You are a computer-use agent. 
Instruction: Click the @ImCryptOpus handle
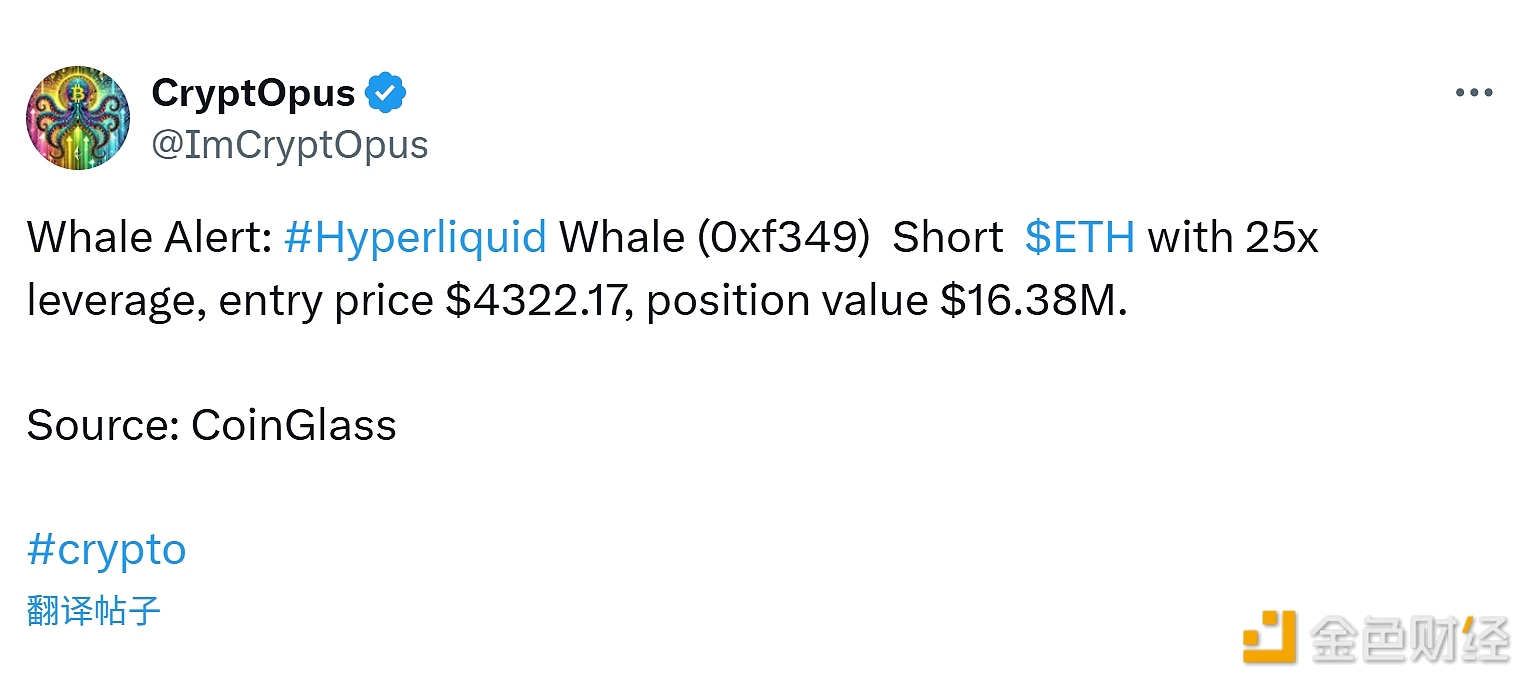pyautogui.click(x=290, y=145)
